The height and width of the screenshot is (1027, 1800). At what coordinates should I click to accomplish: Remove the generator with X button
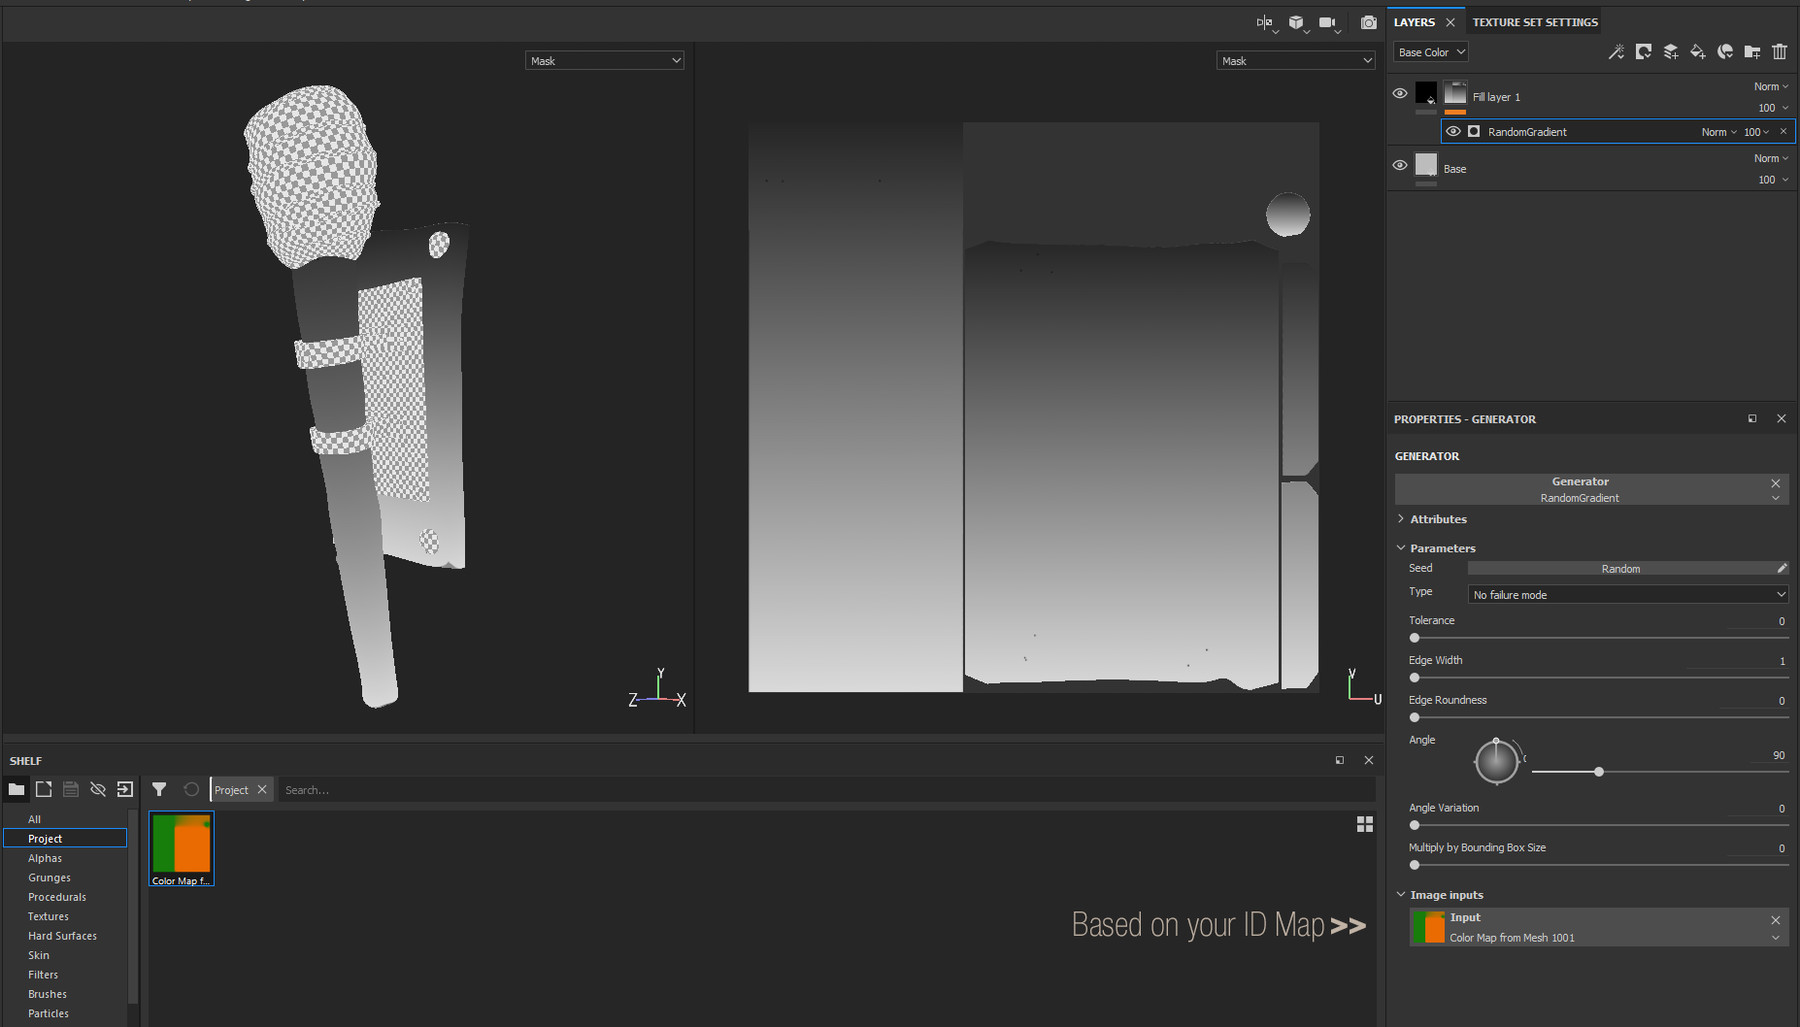1776,483
